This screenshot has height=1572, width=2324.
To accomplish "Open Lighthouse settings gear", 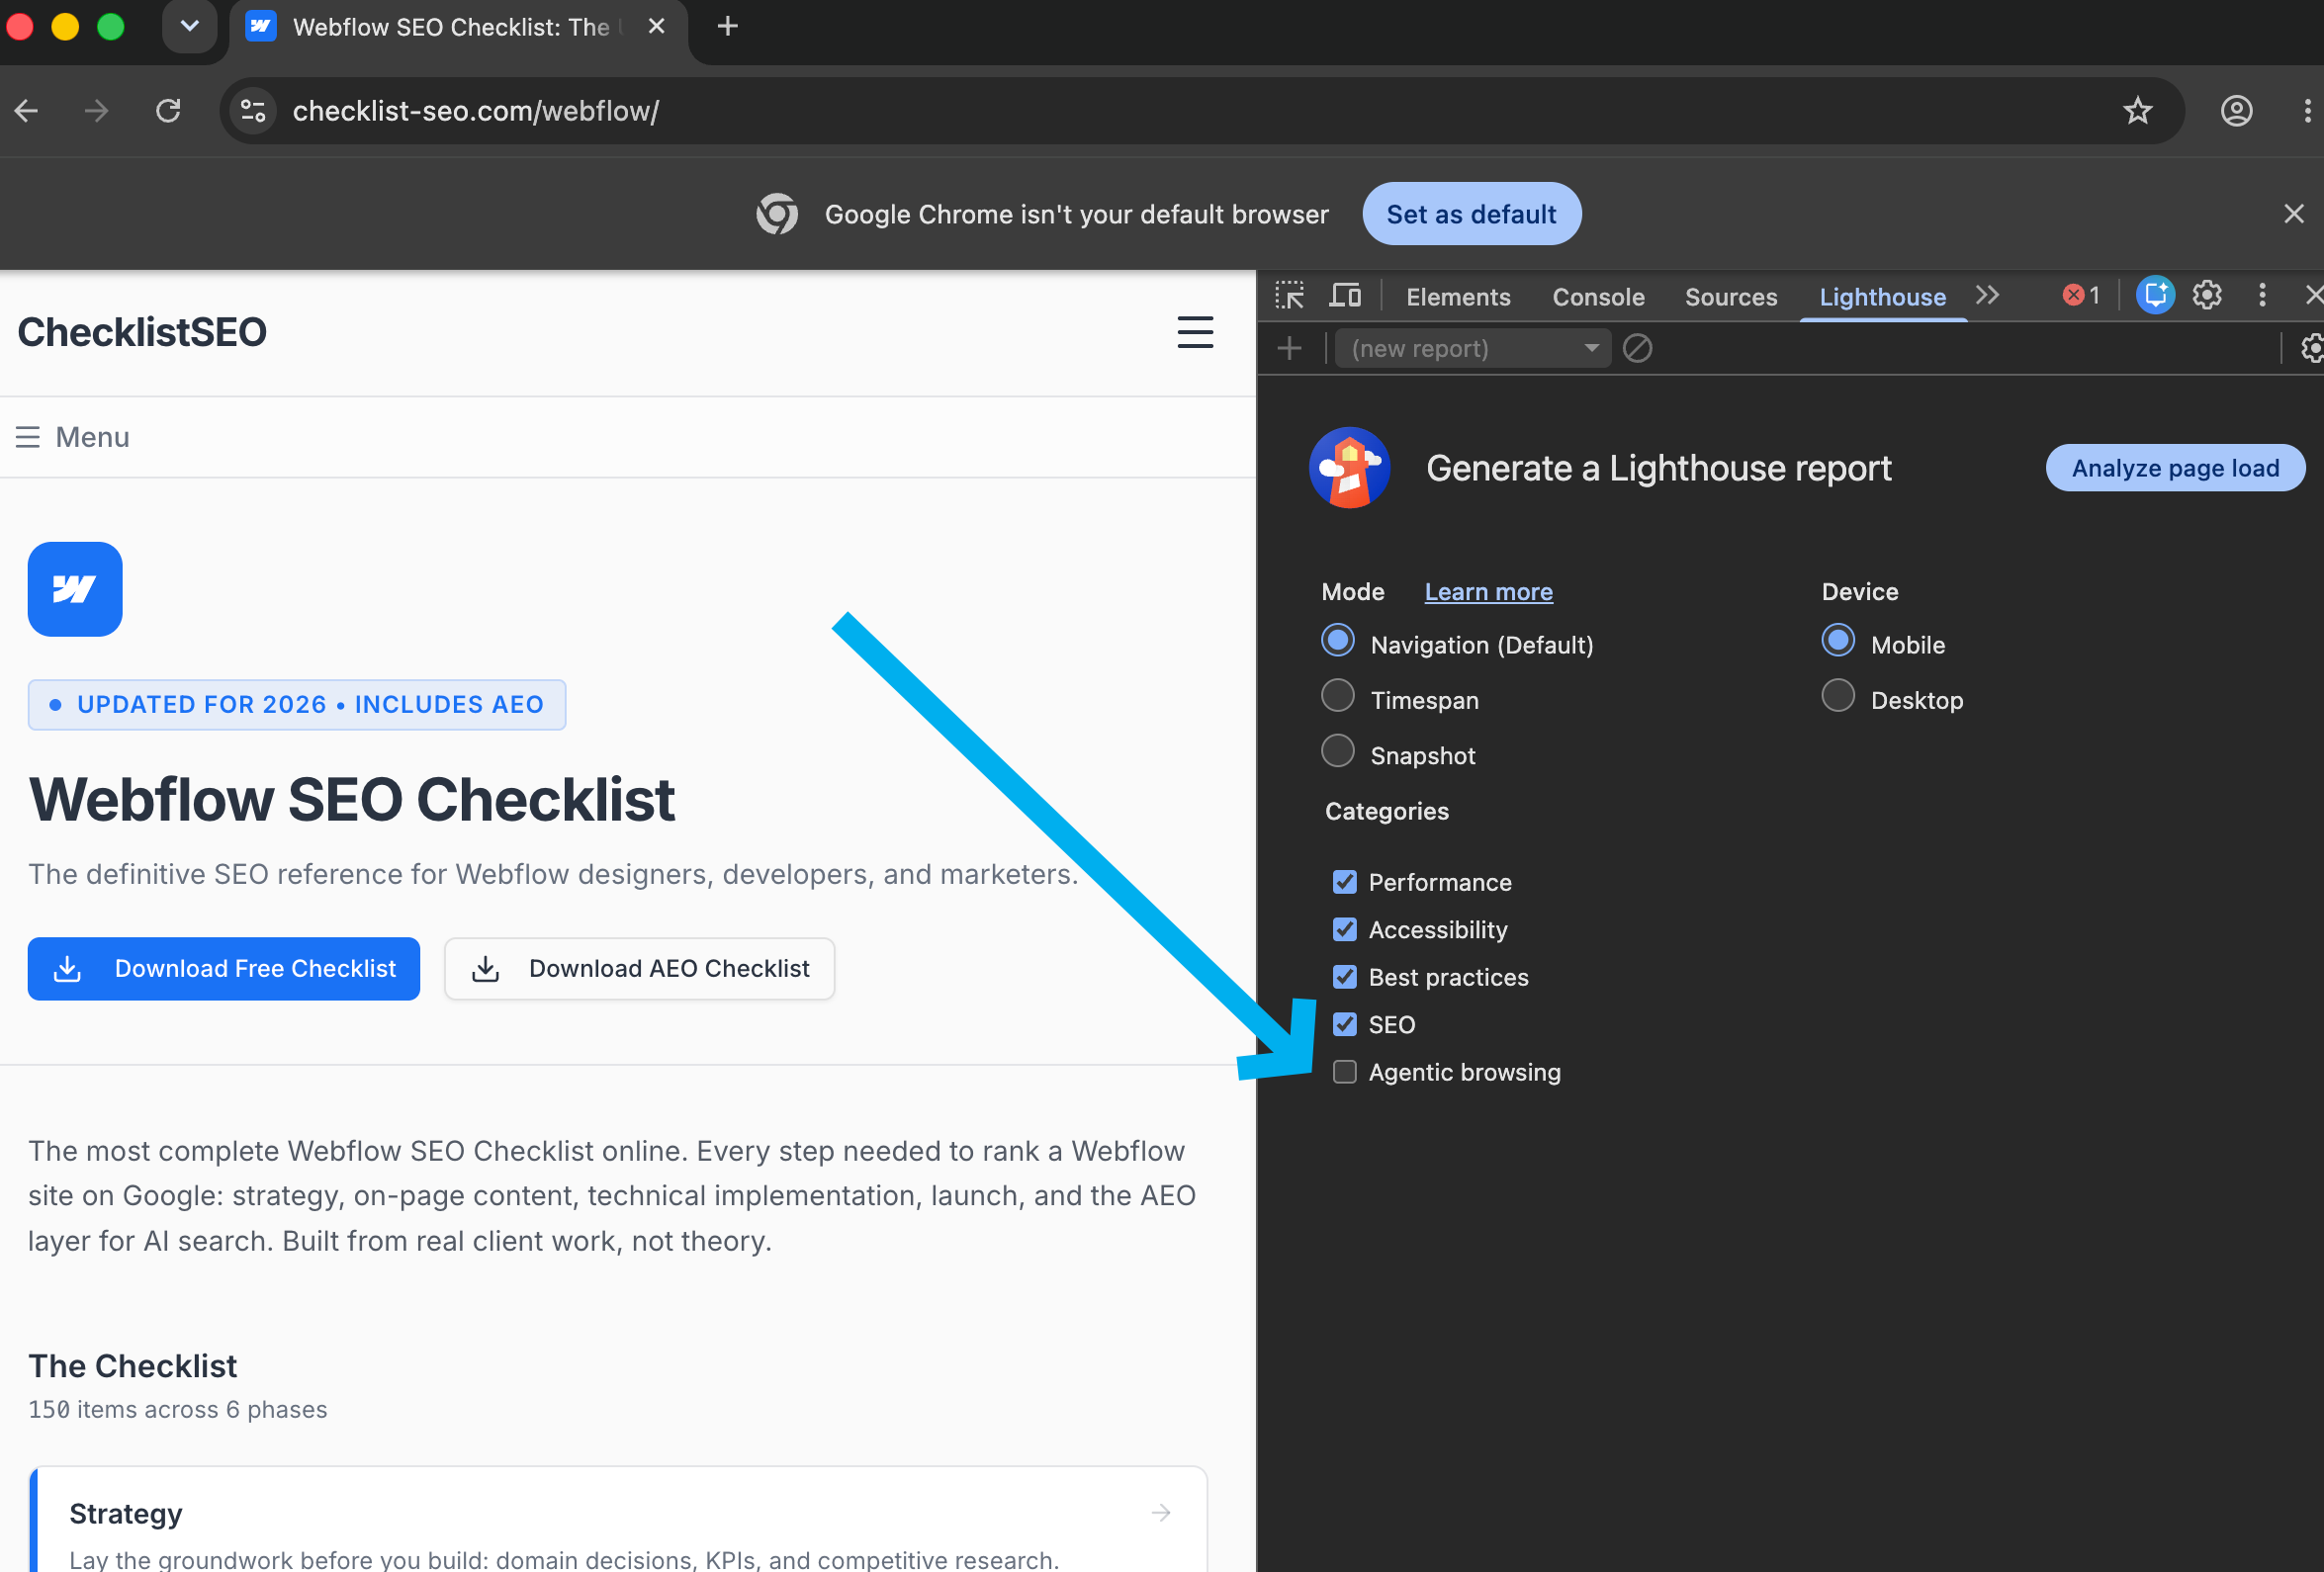I will tap(2311, 349).
